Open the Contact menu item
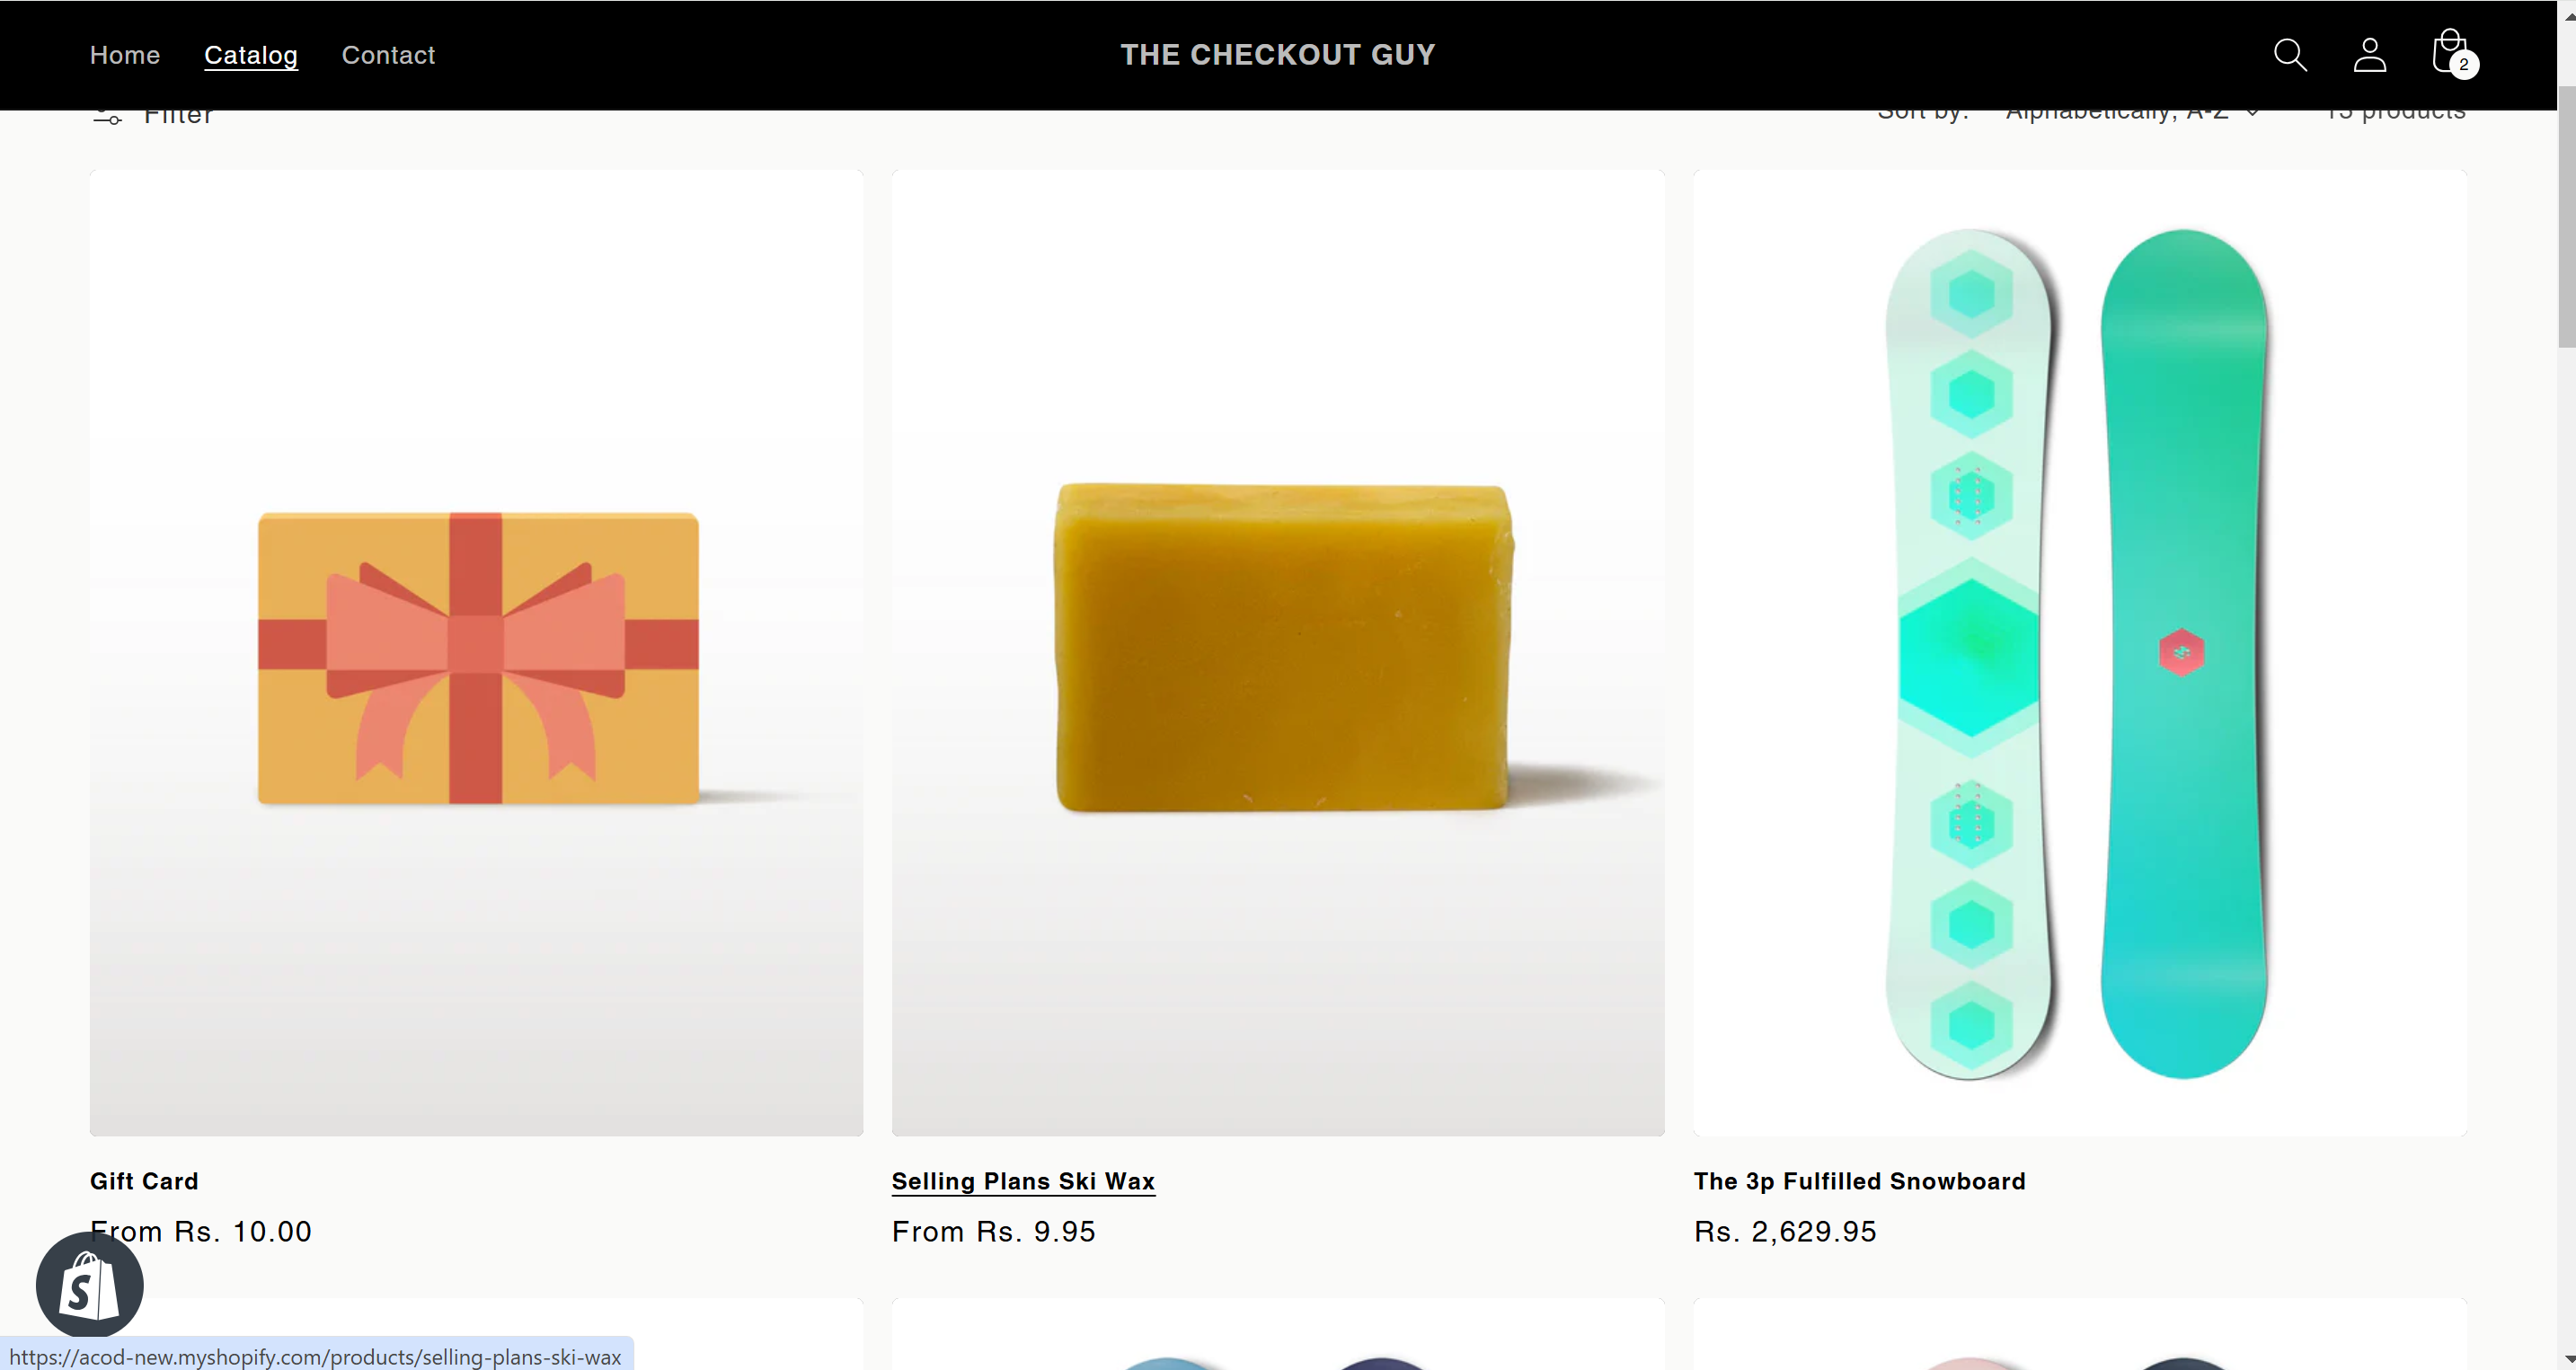The height and width of the screenshot is (1370, 2576). point(388,55)
